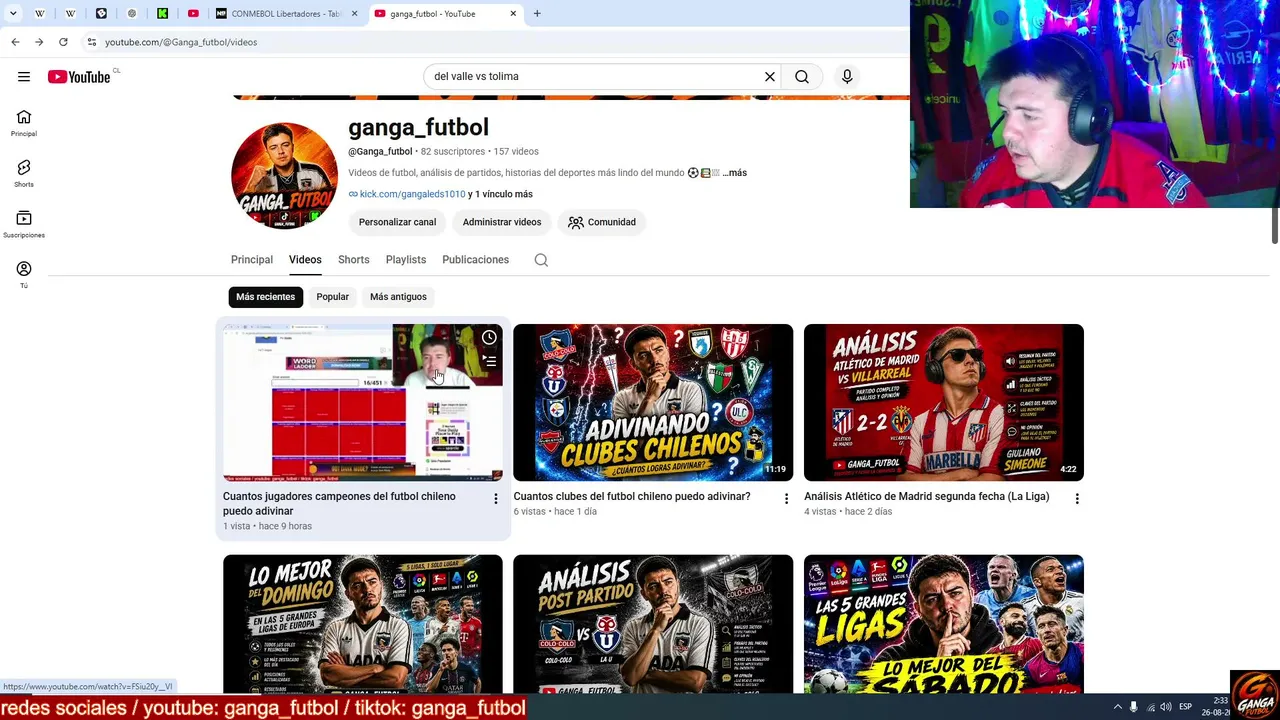Switch to the CONMEBOL Libertadores tab
This screenshot has height=720, width=1280.
point(285,14)
